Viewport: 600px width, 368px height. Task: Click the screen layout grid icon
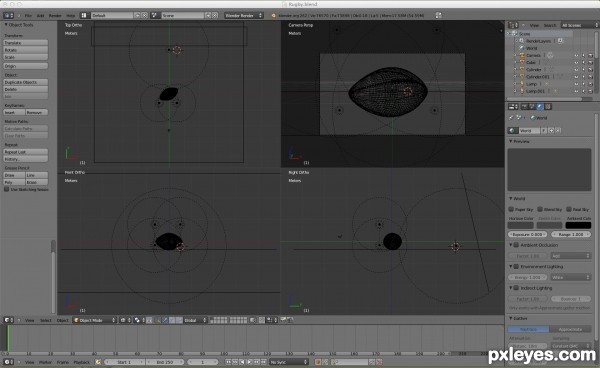click(x=83, y=15)
